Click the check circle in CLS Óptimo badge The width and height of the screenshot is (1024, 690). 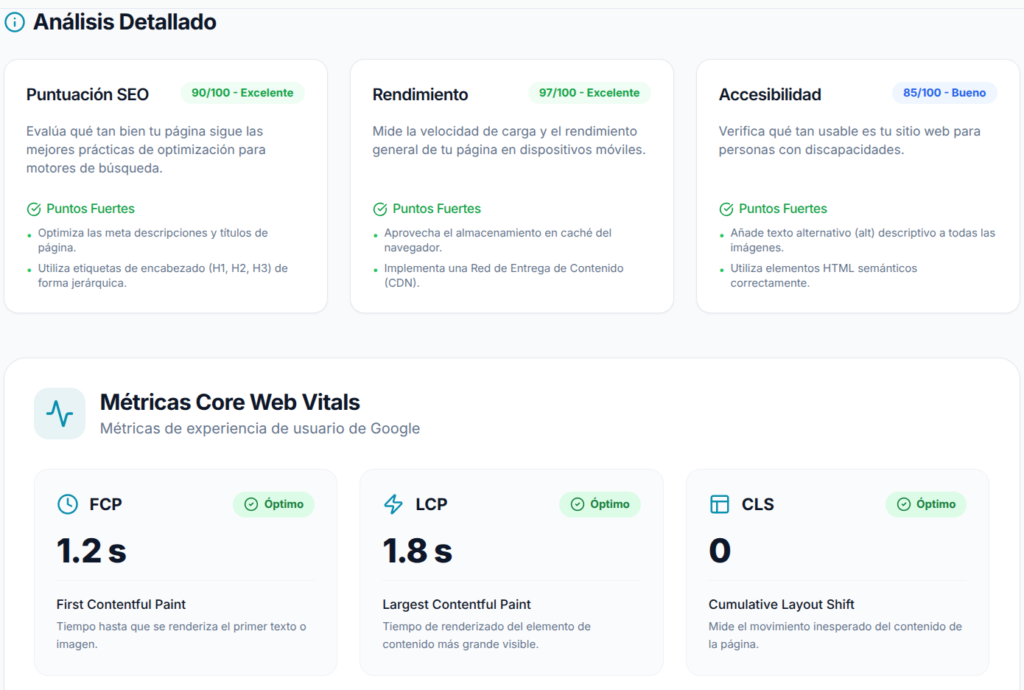(903, 504)
